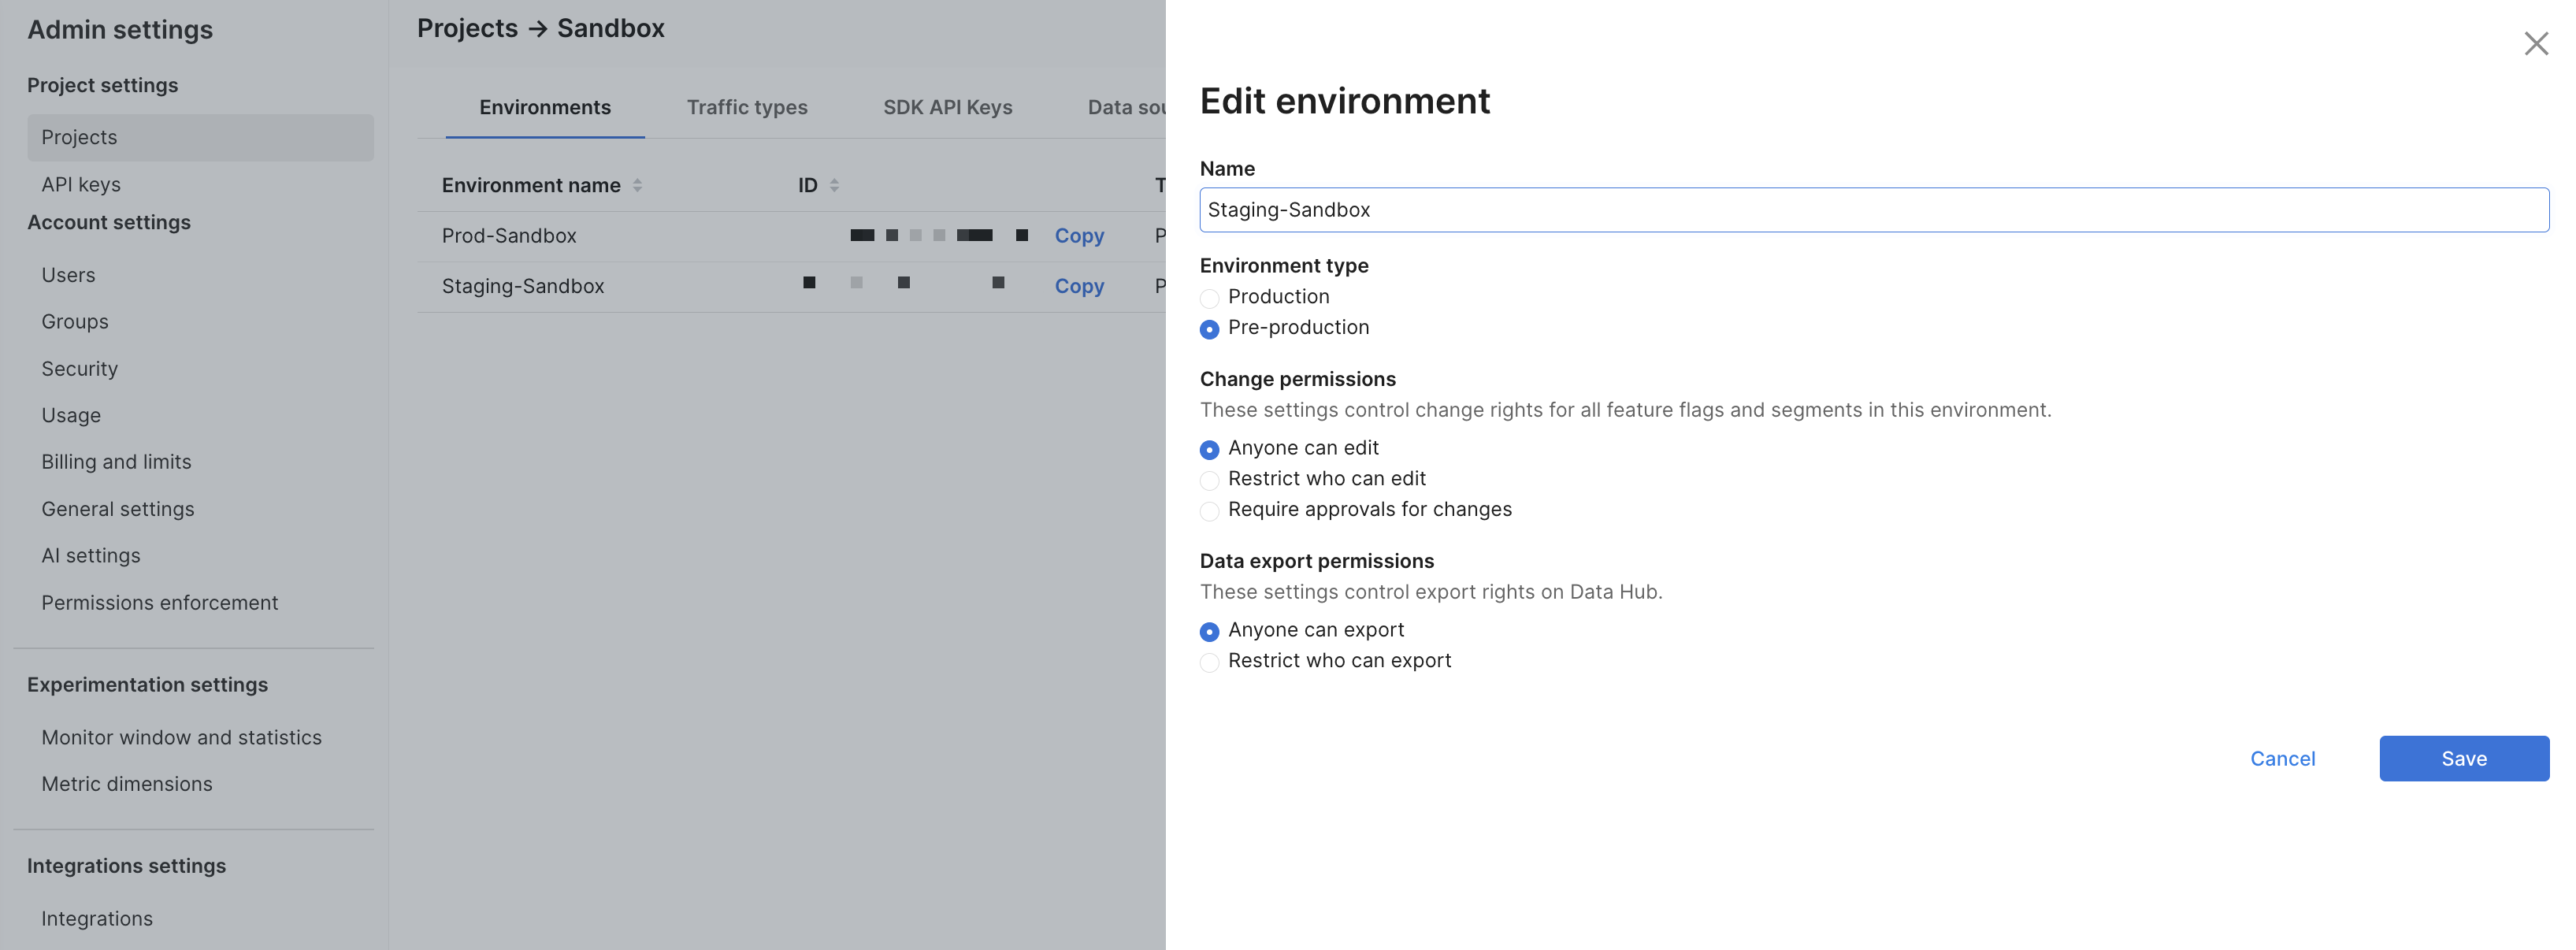Choose Restrict who can export
Image resolution: width=2576 pixels, height=950 pixels.
pyautogui.click(x=1209, y=662)
